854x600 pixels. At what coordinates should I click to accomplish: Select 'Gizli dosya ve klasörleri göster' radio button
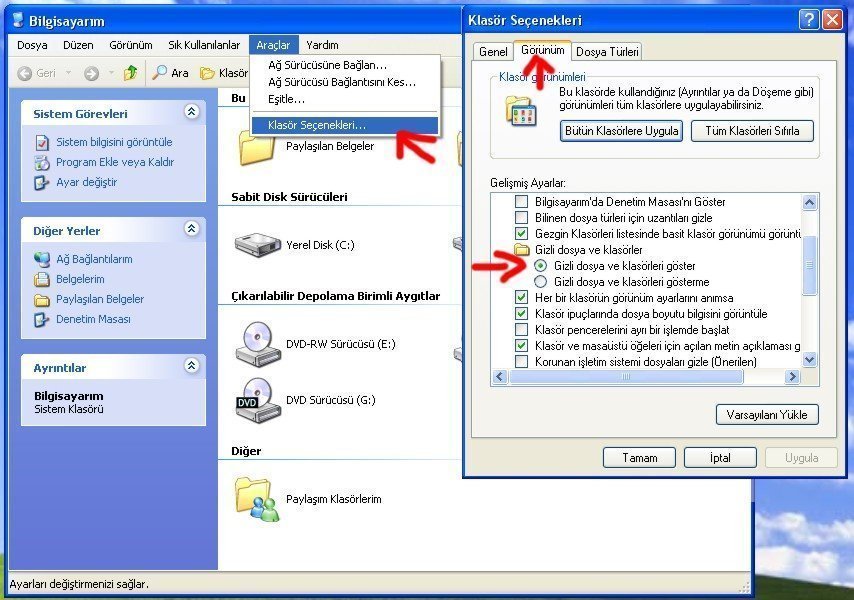541,266
